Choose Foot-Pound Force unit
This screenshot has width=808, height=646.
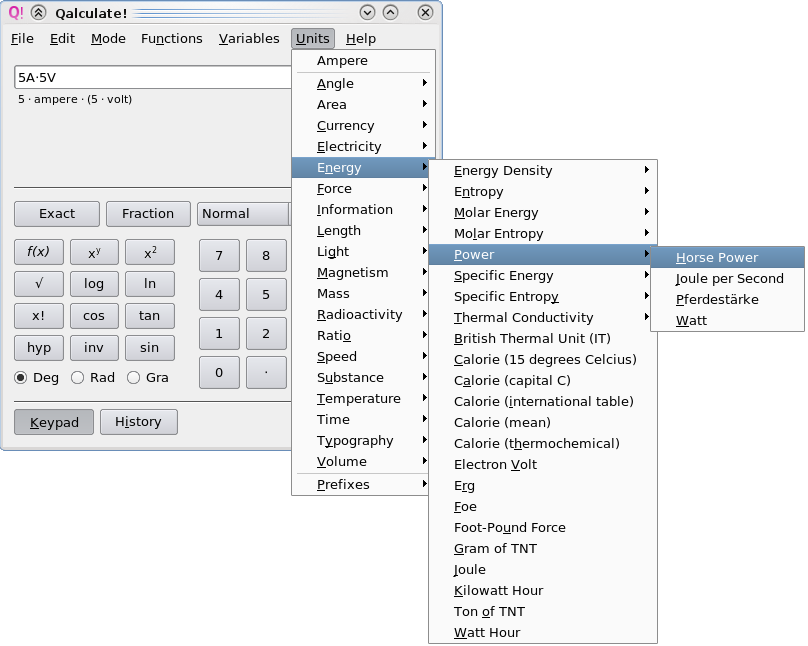click(543, 528)
